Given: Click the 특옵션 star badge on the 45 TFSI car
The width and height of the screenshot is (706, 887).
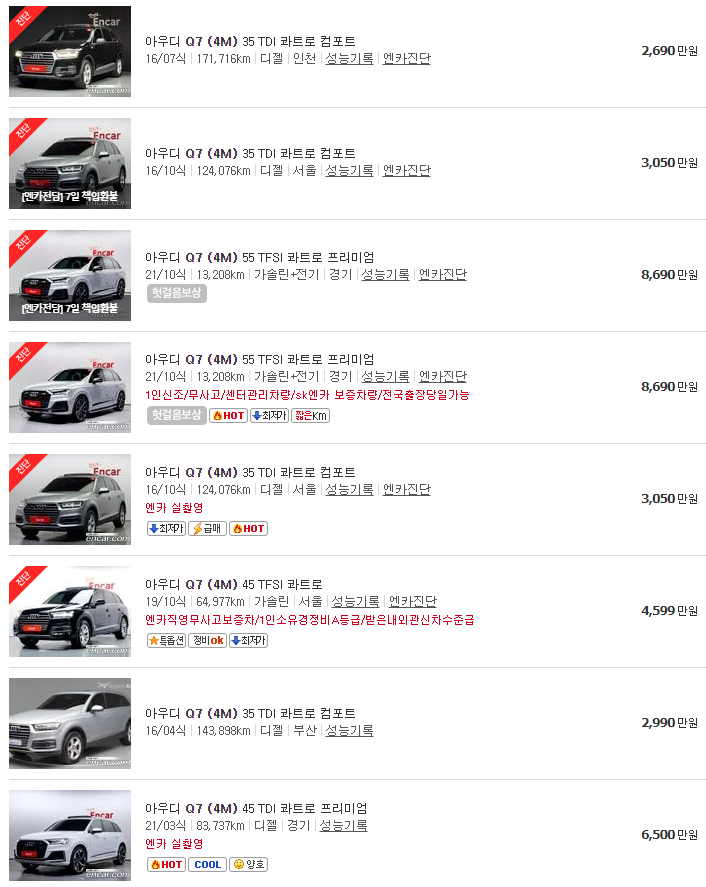Looking at the screenshot, I should pyautogui.click(x=164, y=640).
